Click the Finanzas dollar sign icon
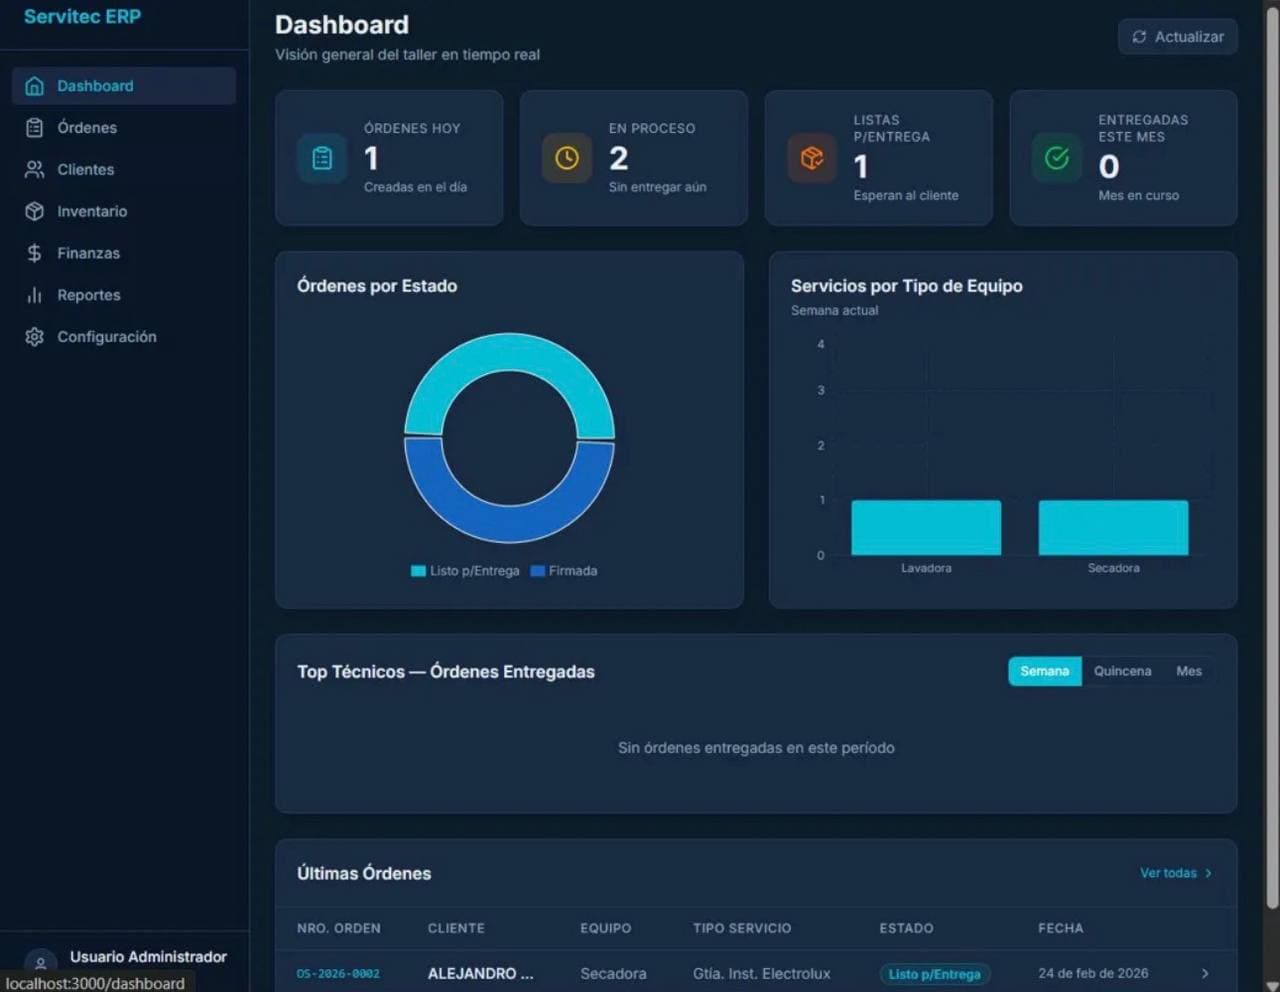The height and width of the screenshot is (992, 1280). click(34, 254)
